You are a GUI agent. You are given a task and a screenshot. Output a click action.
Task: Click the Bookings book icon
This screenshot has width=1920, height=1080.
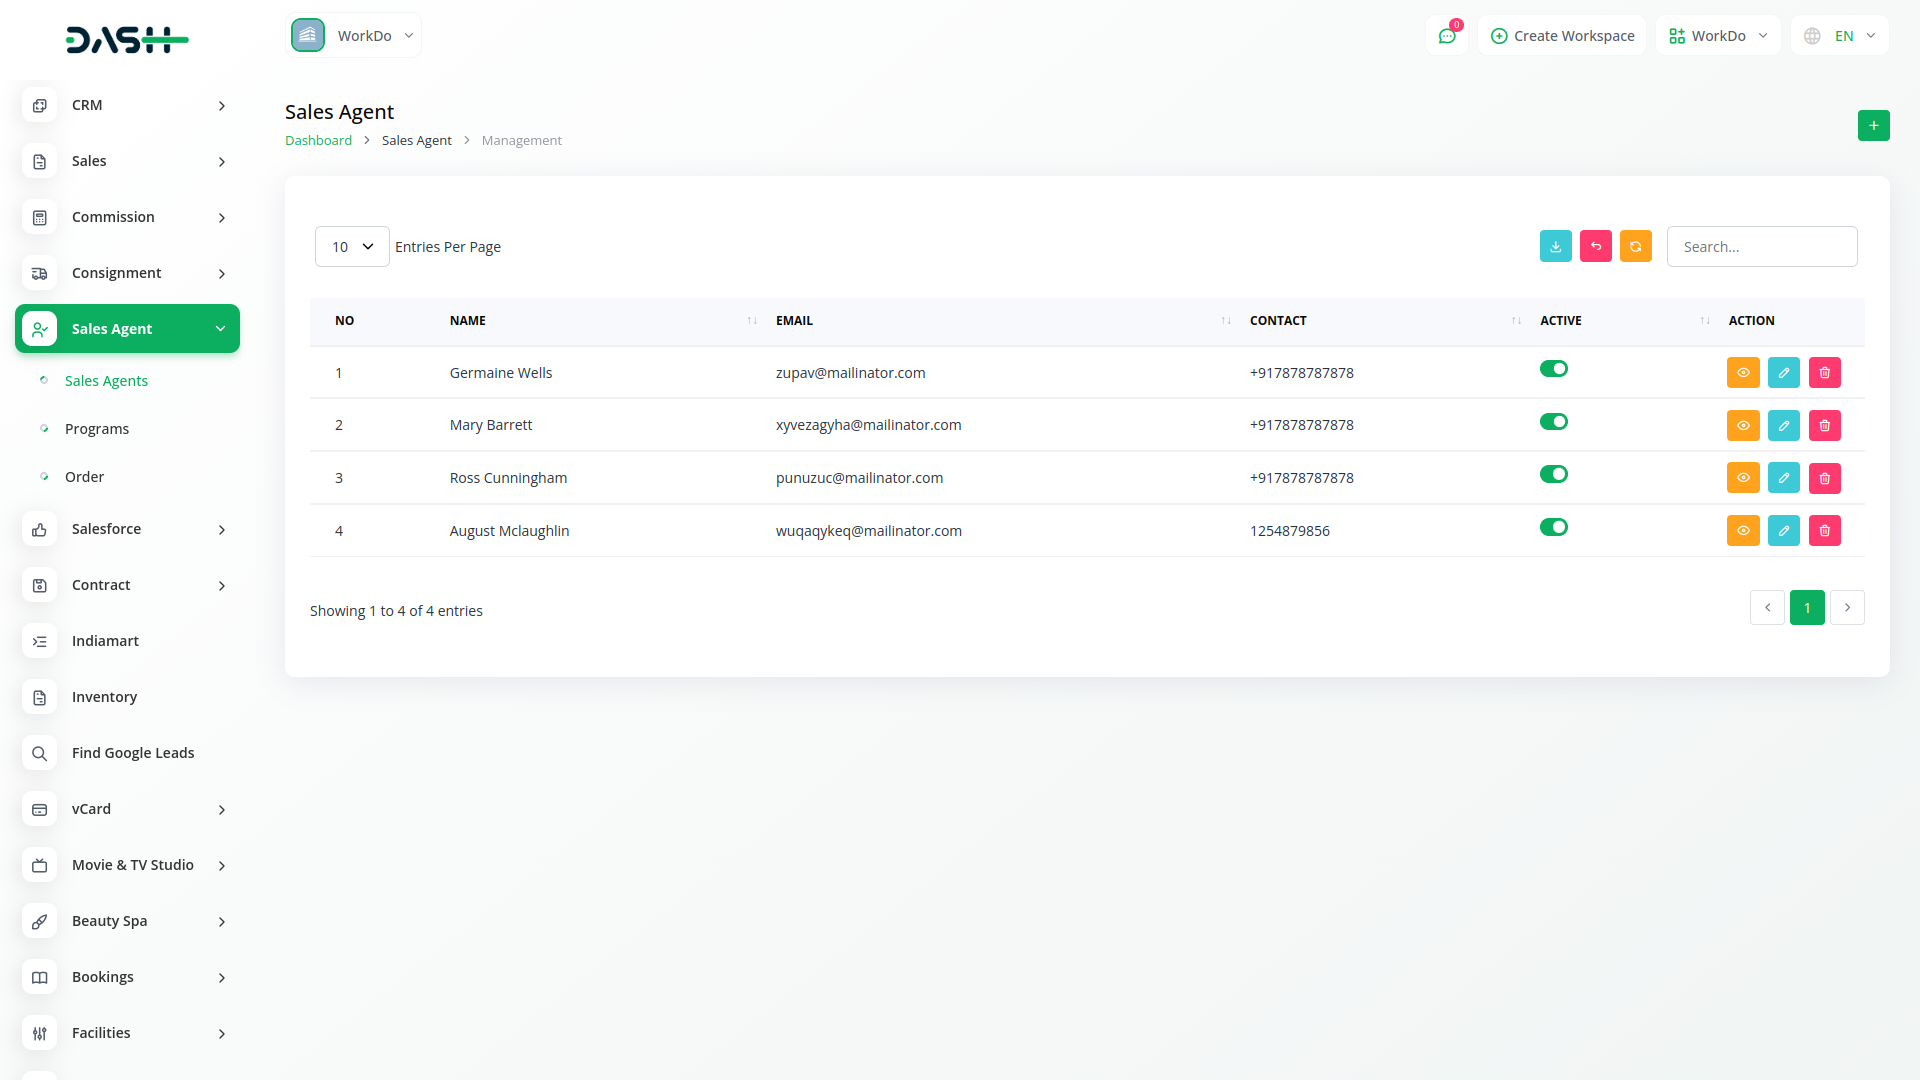39,977
